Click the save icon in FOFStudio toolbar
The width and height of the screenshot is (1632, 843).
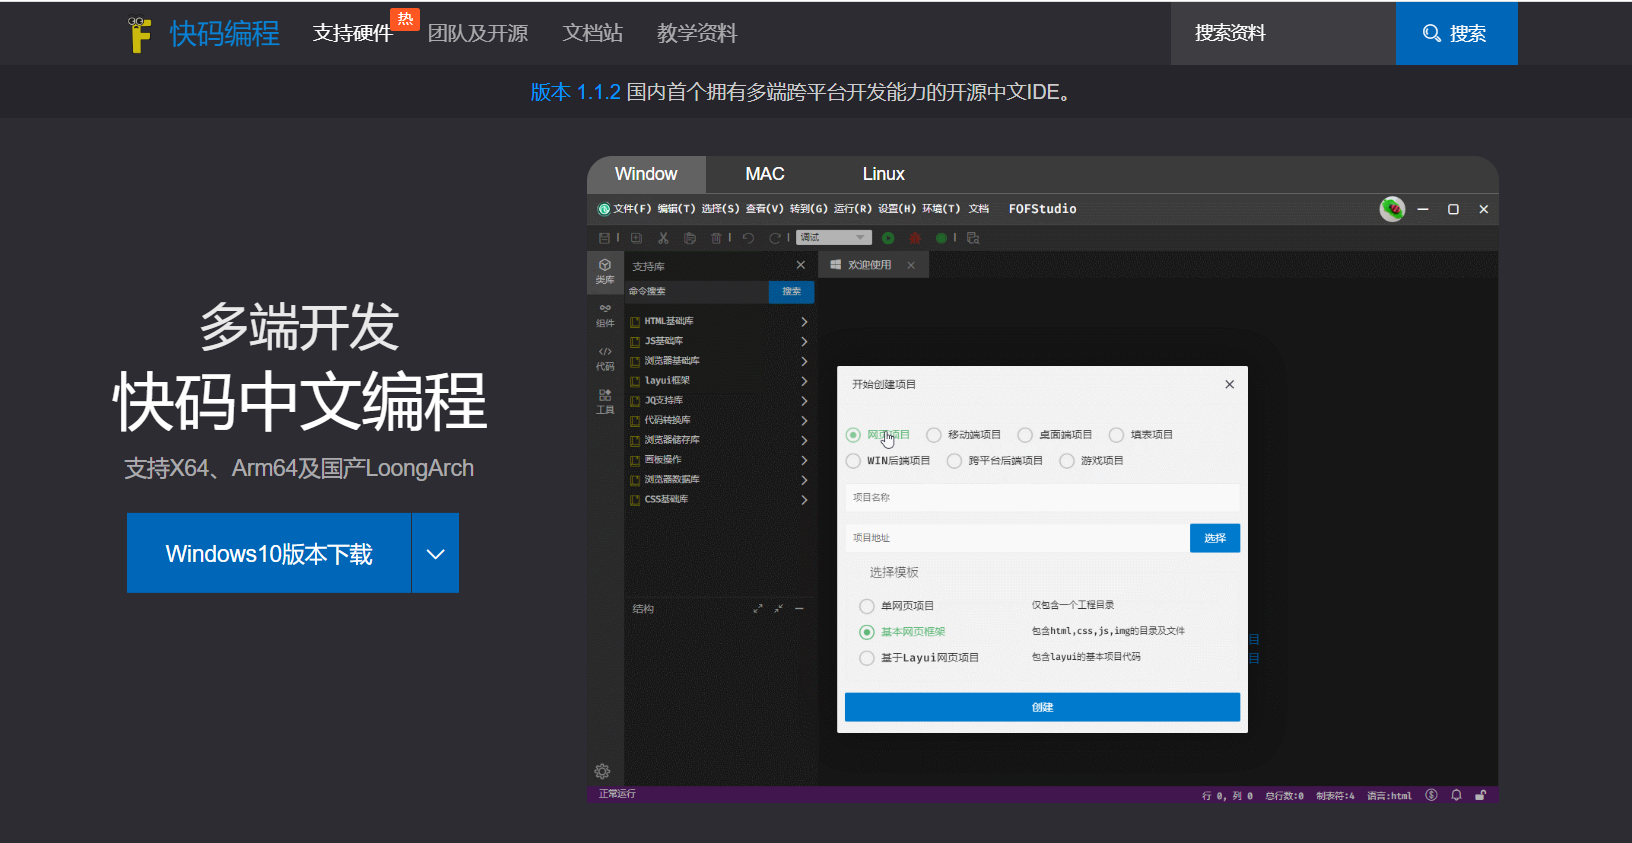click(x=604, y=238)
